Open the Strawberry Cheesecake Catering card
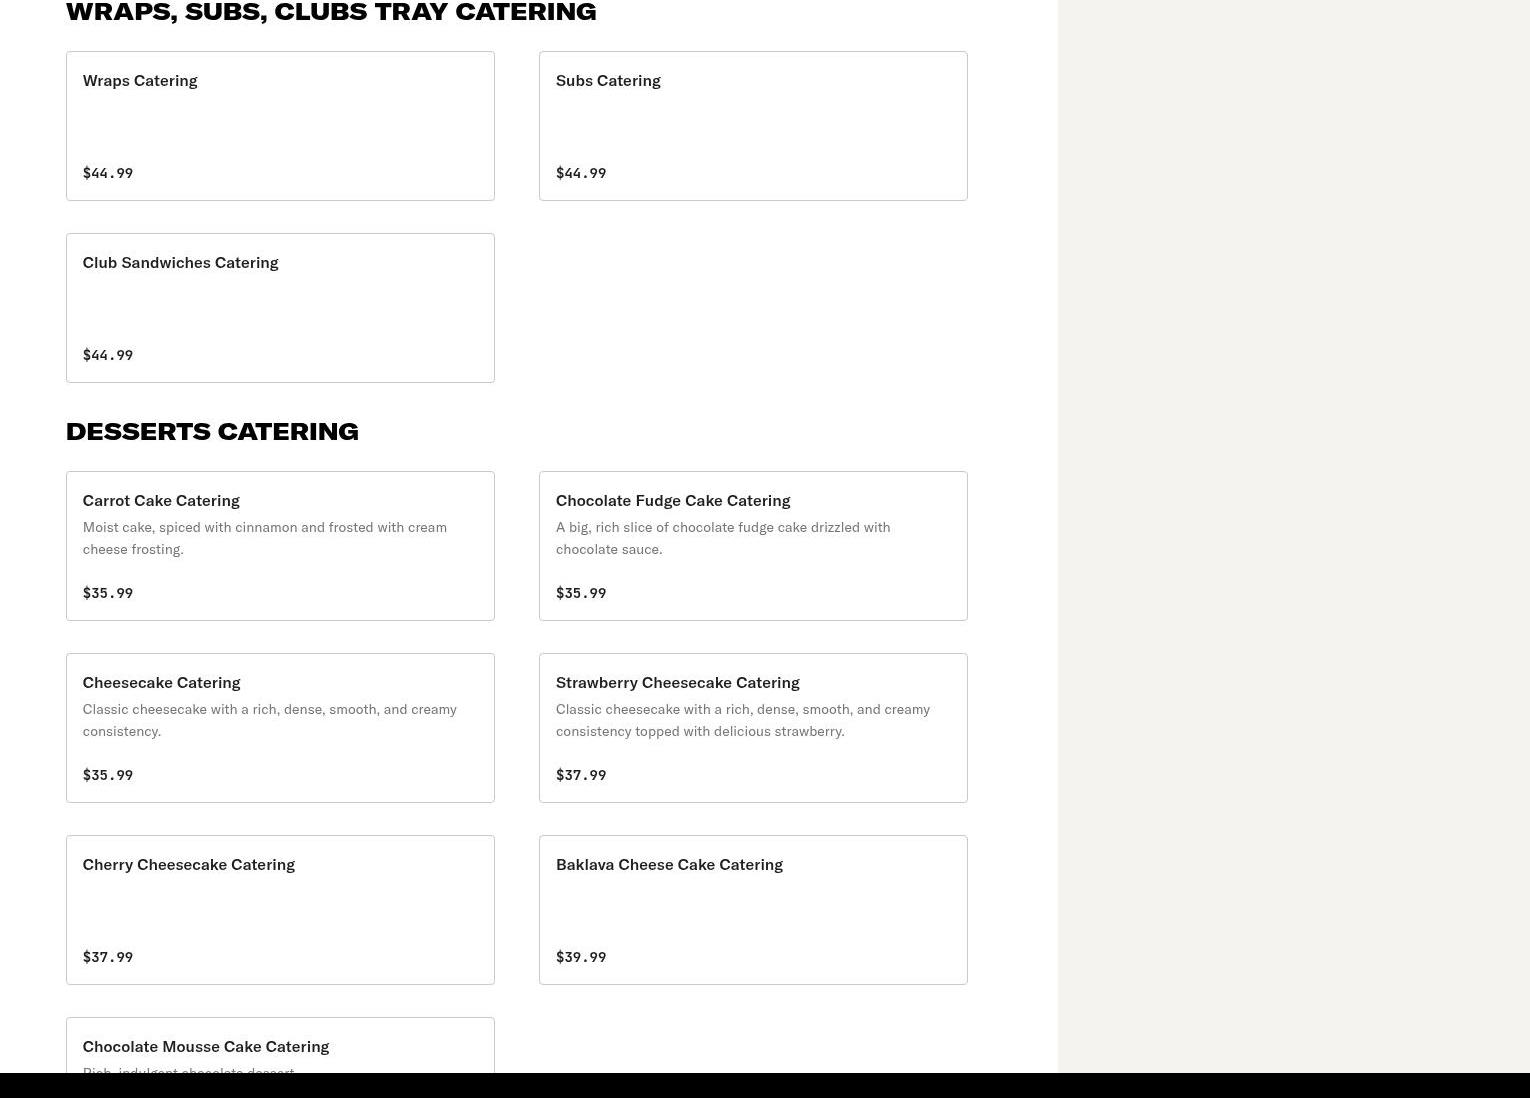 click(x=753, y=728)
